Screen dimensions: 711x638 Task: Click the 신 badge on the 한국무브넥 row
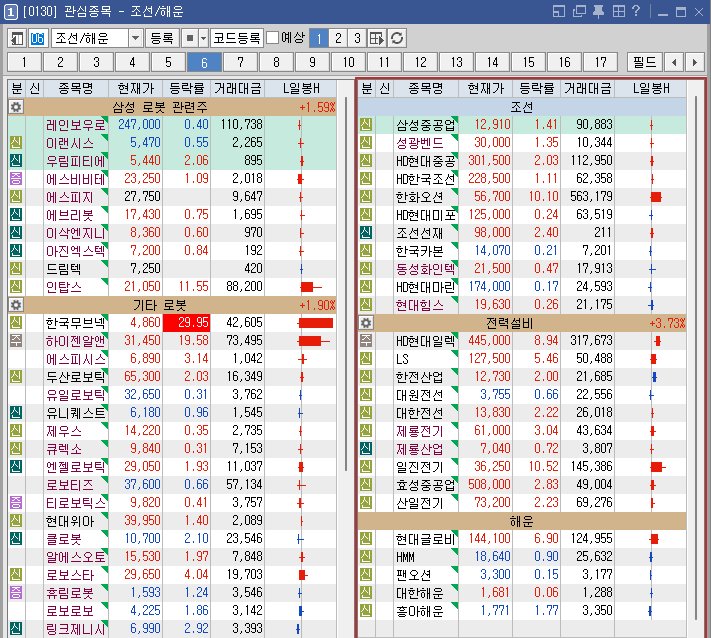[16, 322]
